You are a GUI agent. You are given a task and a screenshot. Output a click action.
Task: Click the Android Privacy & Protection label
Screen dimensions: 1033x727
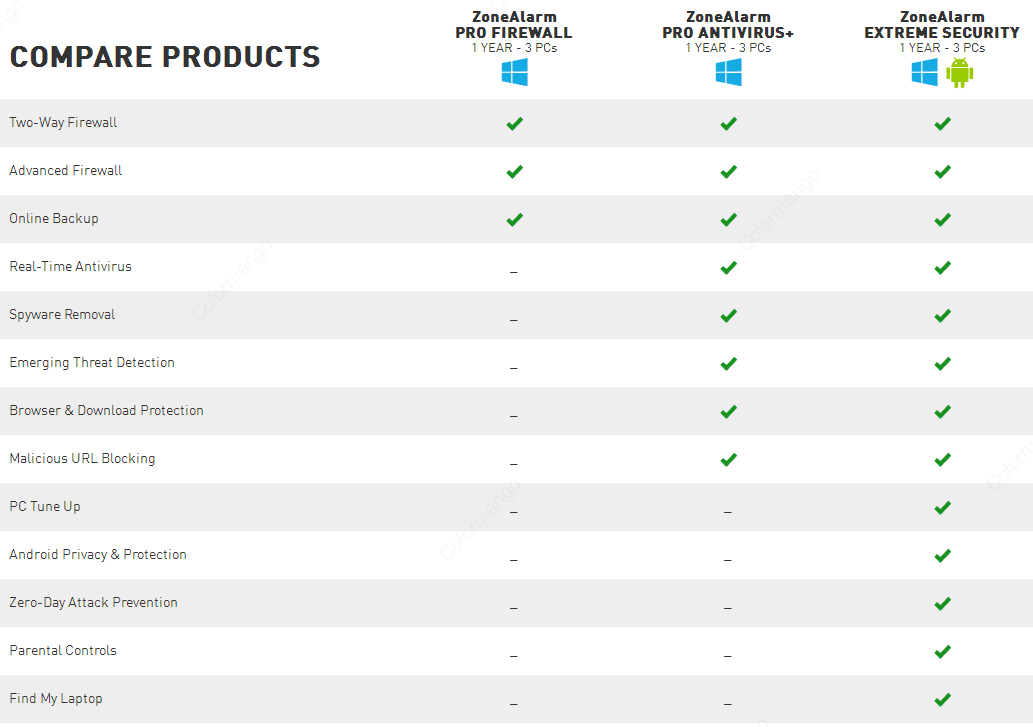tap(98, 554)
